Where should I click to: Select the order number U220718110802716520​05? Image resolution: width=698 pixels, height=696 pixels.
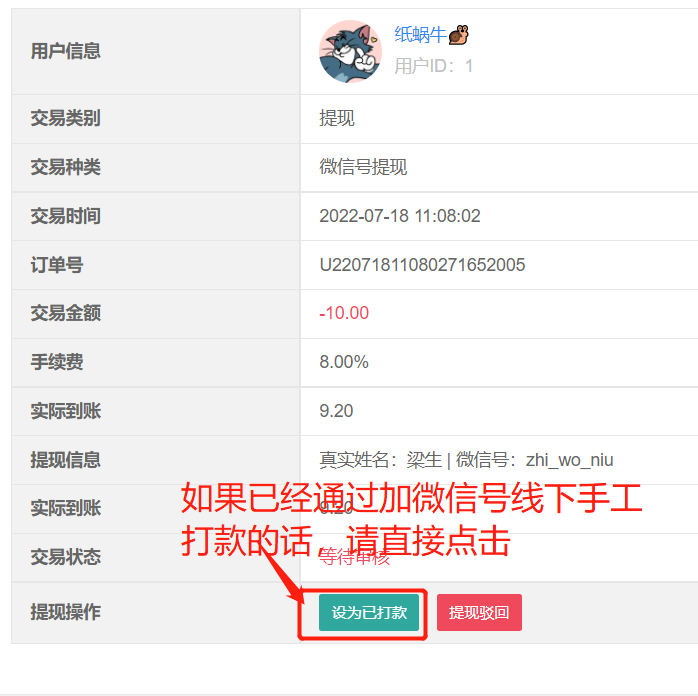tap(422, 265)
